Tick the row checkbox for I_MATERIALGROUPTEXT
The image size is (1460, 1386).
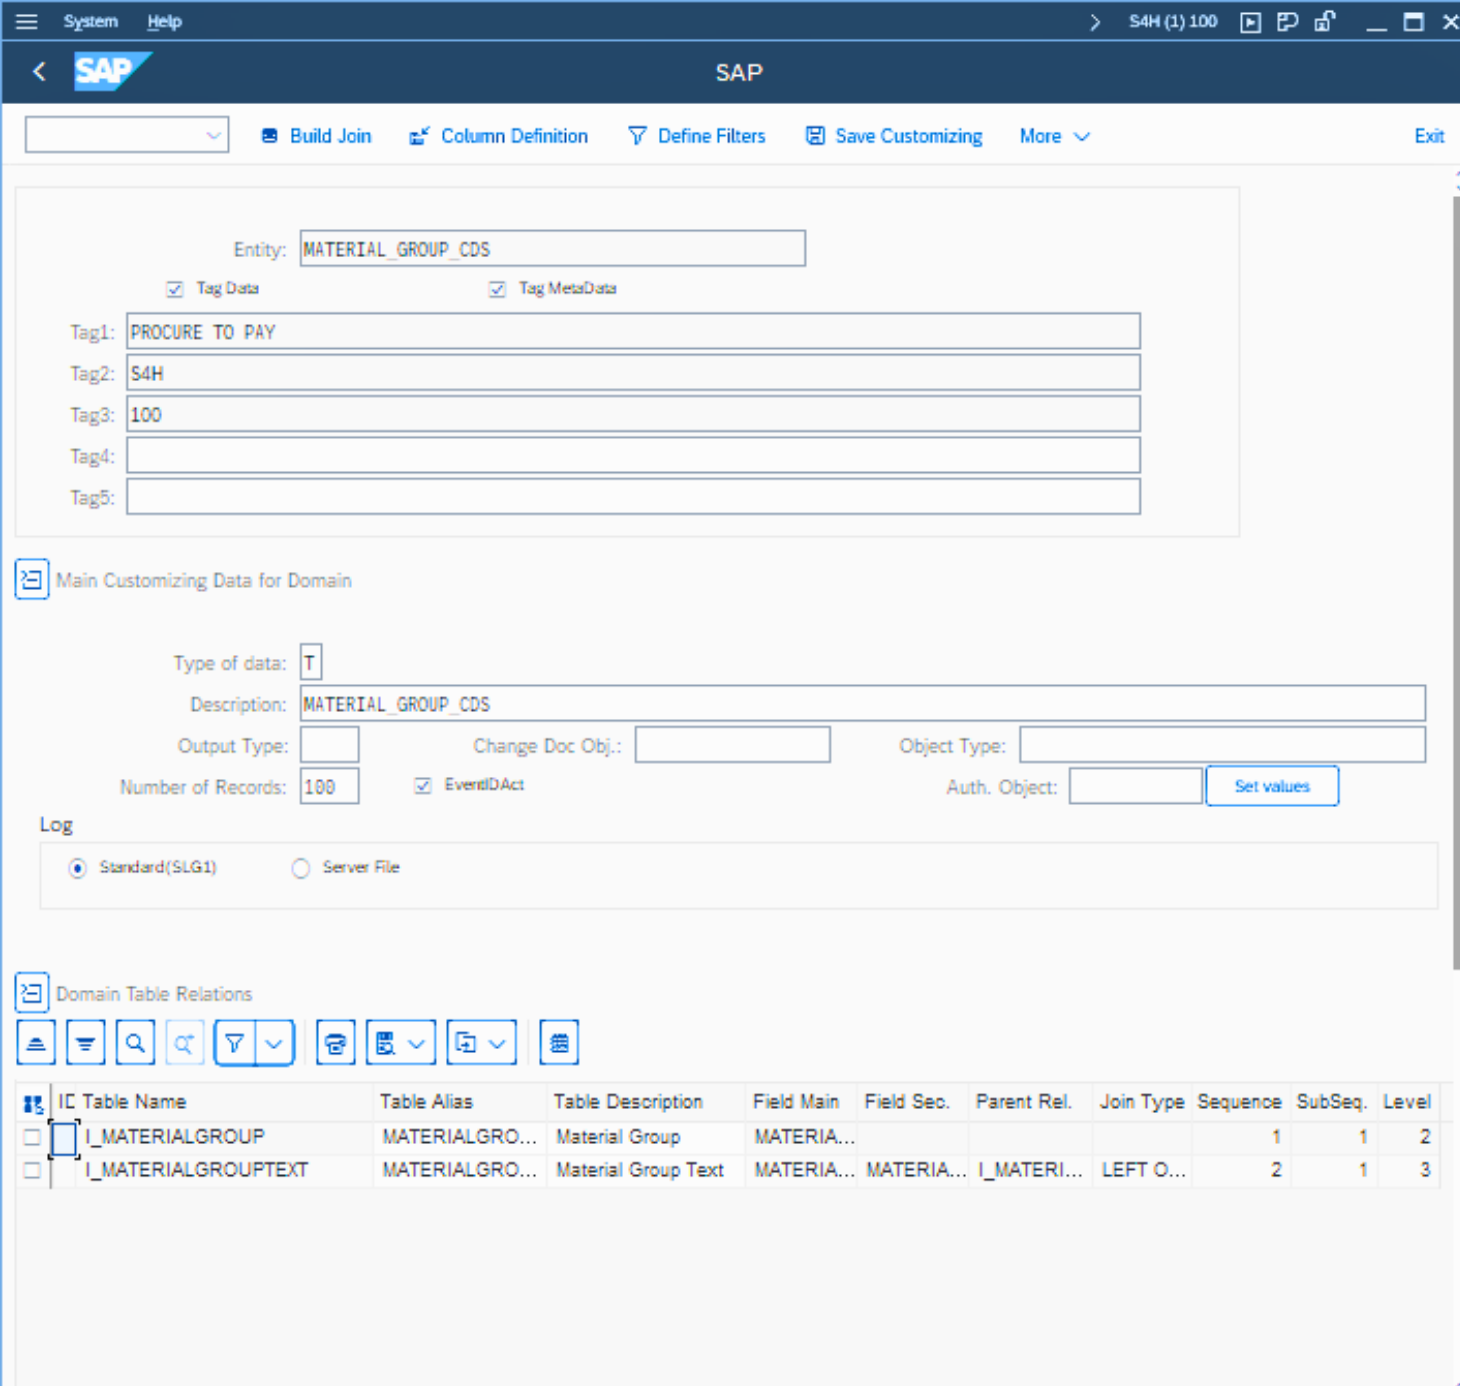pos(32,1170)
